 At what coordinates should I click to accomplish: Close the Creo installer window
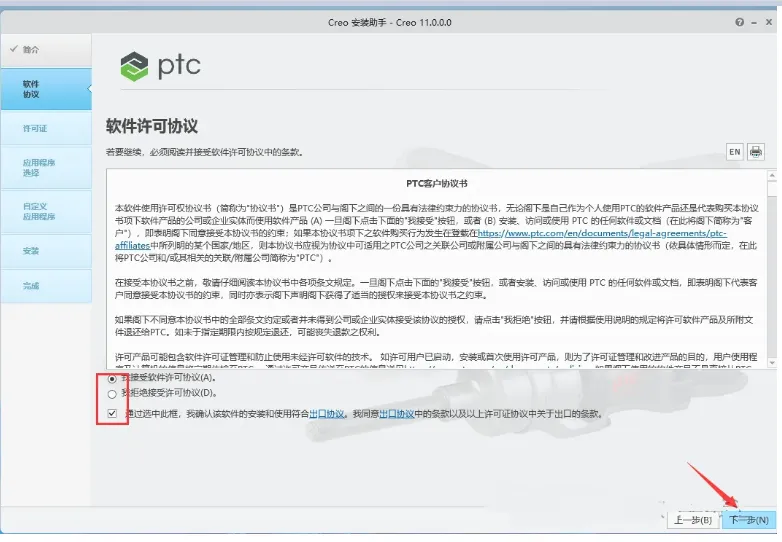769,22
